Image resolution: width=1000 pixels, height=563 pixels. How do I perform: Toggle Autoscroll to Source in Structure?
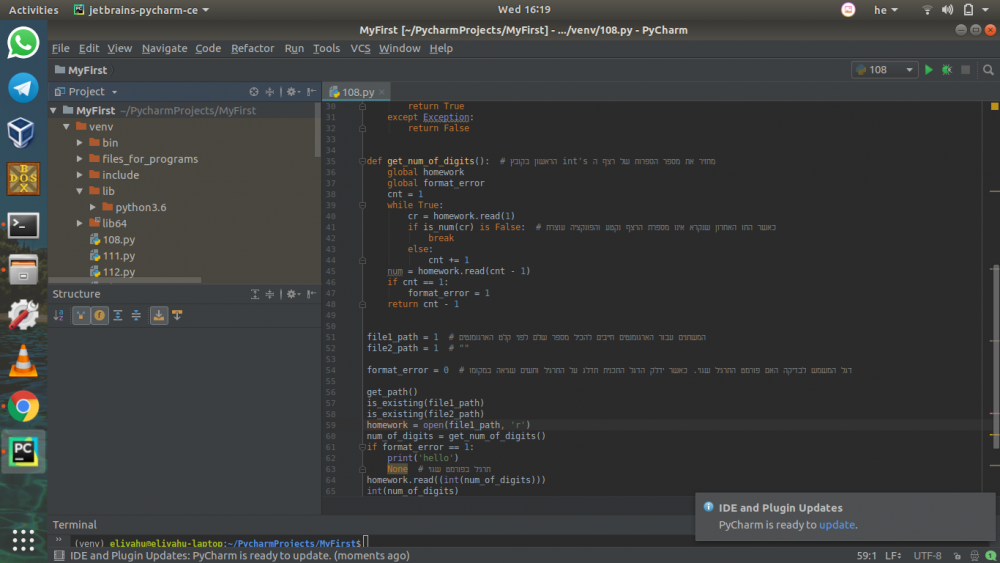click(x=159, y=316)
